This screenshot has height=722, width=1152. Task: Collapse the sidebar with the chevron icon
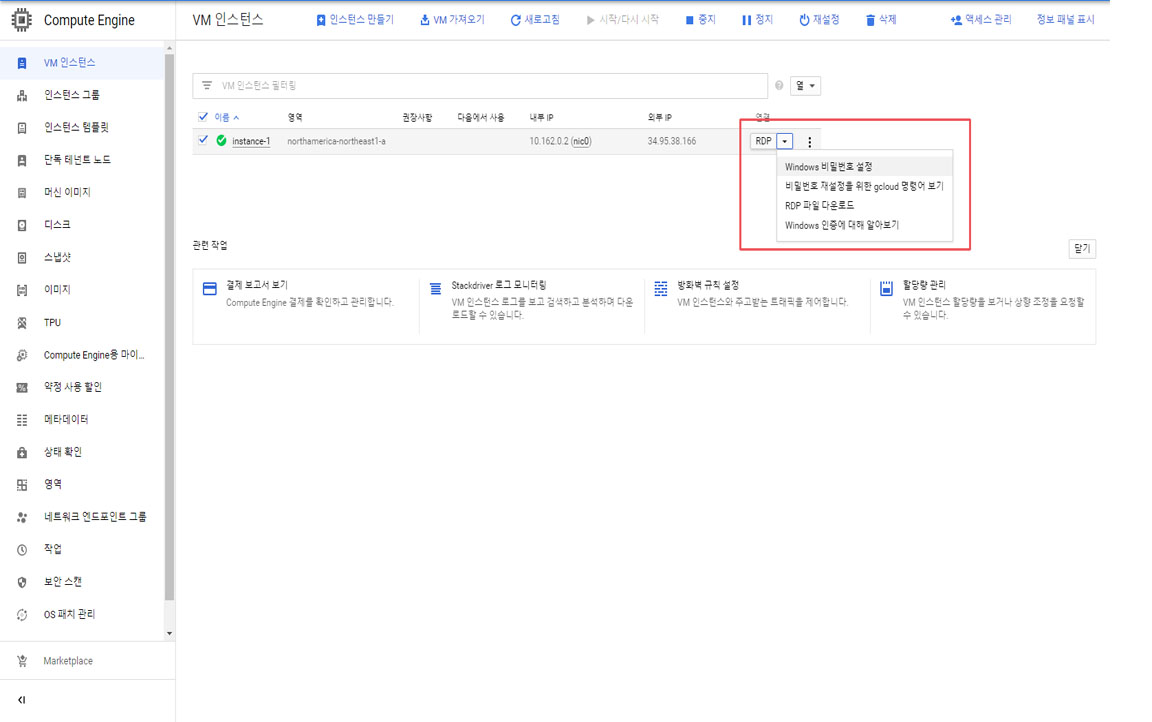[21, 700]
